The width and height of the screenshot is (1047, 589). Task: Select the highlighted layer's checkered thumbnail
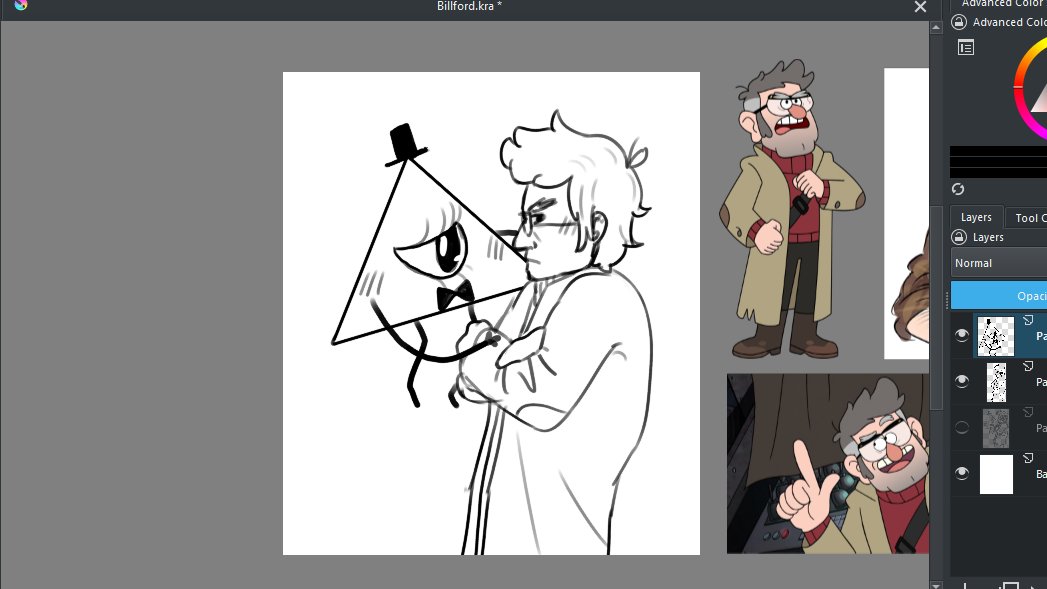996,336
